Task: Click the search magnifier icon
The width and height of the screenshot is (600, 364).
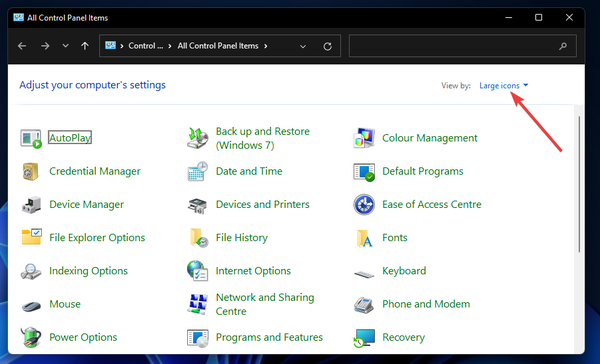Action: pos(563,46)
